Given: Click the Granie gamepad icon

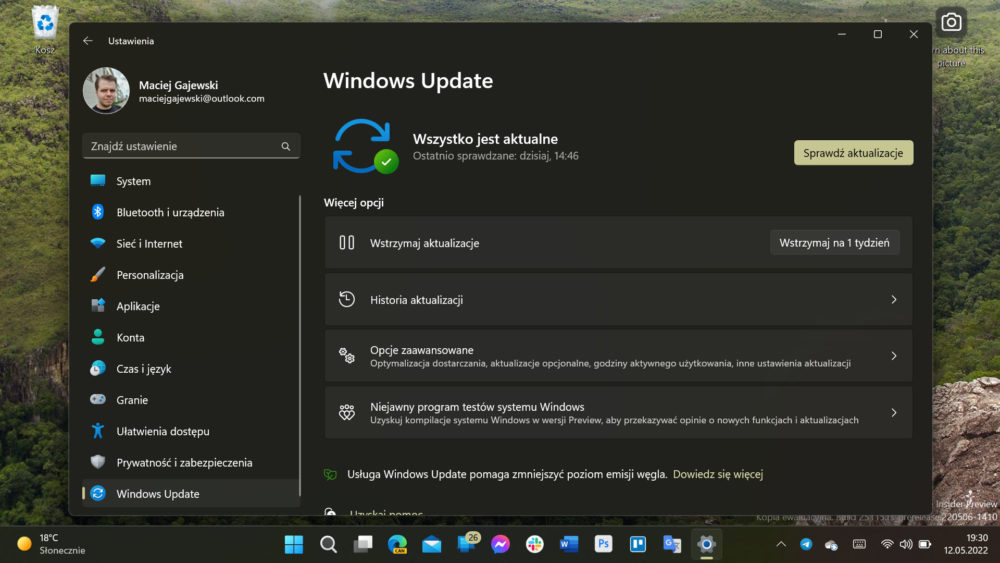Looking at the screenshot, I should 98,399.
